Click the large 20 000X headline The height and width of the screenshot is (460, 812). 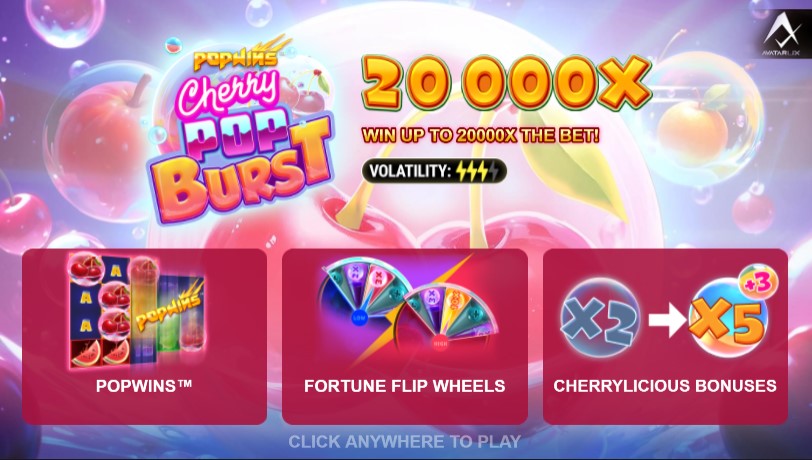[506, 83]
